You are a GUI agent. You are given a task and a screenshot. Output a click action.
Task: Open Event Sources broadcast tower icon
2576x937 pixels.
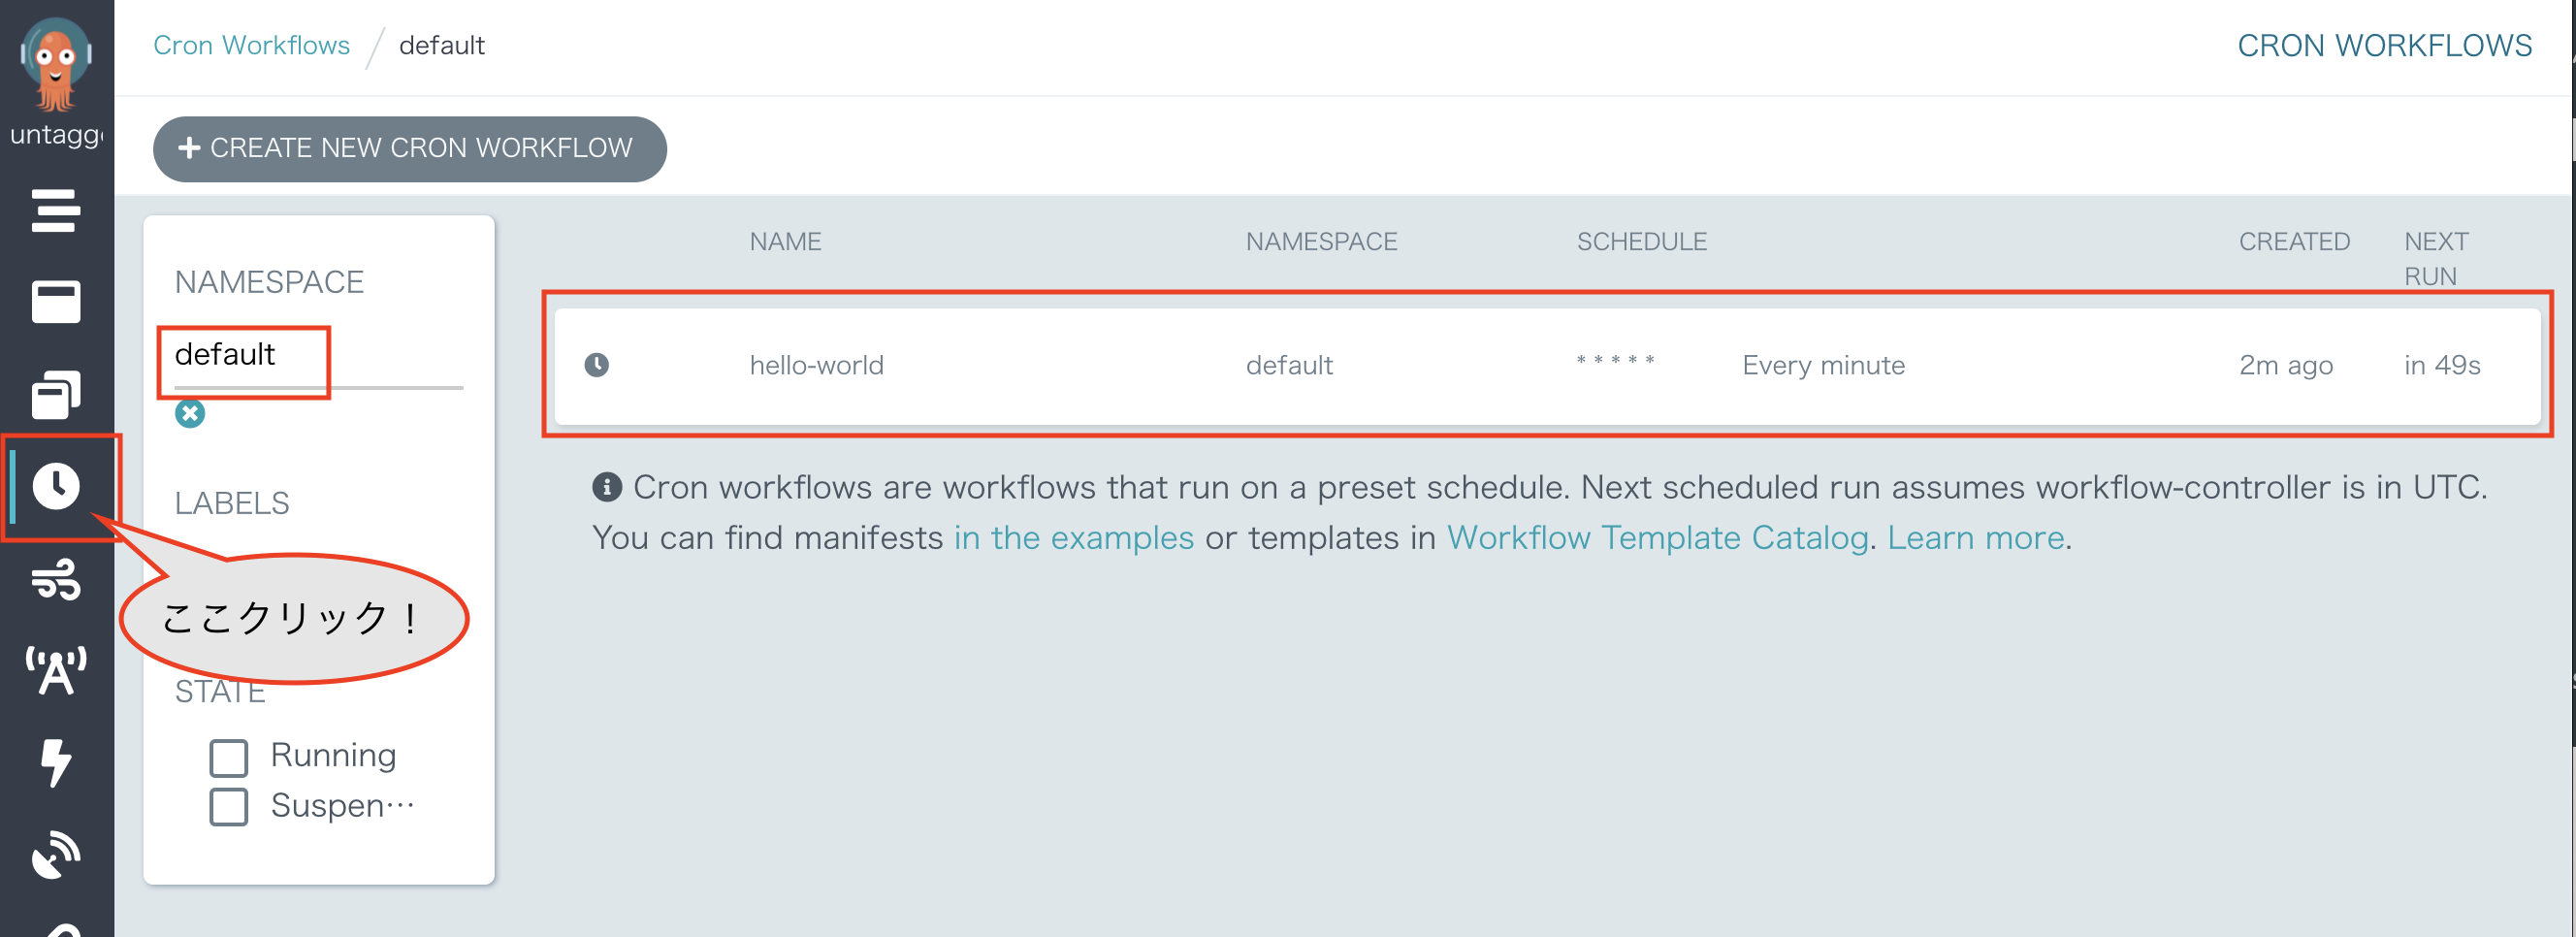tap(56, 670)
